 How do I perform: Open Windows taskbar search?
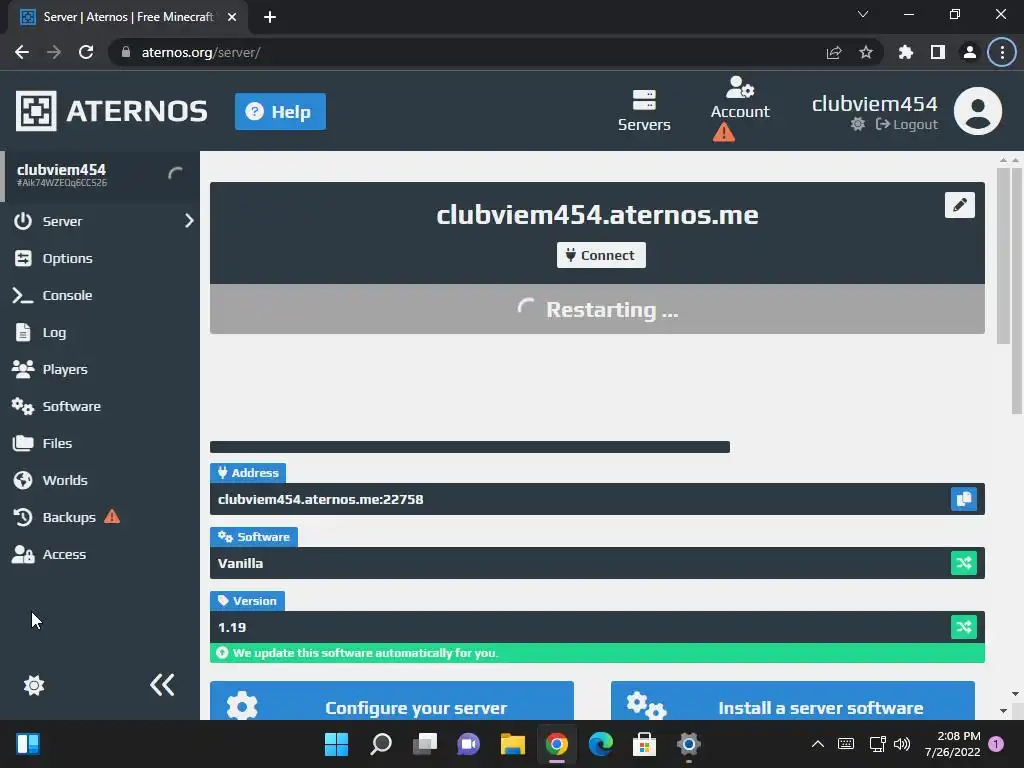381,744
